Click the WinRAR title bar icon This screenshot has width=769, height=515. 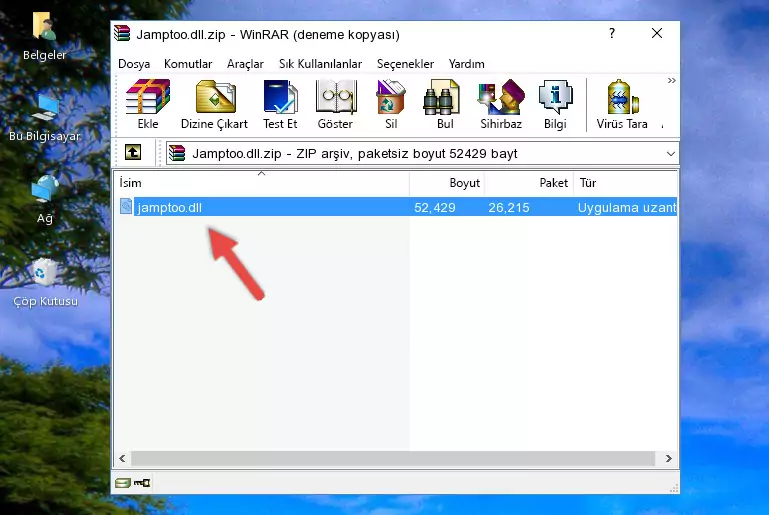[122, 34]
